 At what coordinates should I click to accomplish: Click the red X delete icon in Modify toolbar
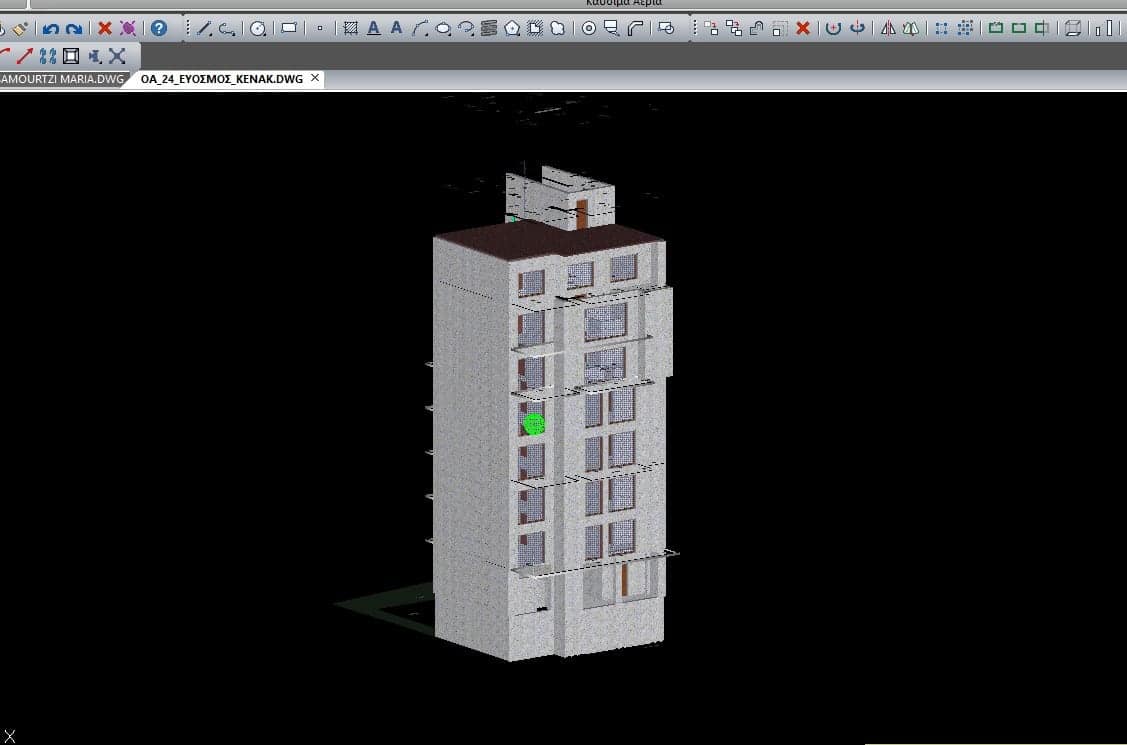pos(802,28)
